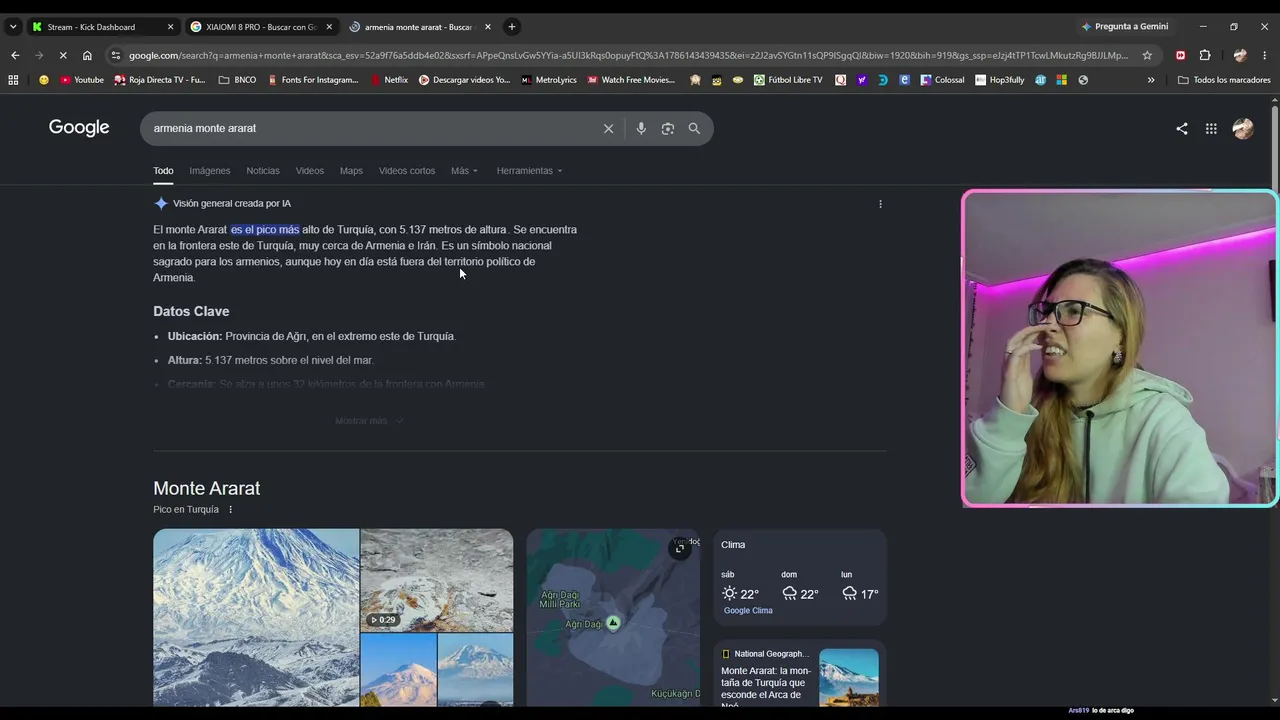Viewport: 1280px width, 720px height.
Task: Open the Hop3fully bookmark
Action: tap(1000, 80)
